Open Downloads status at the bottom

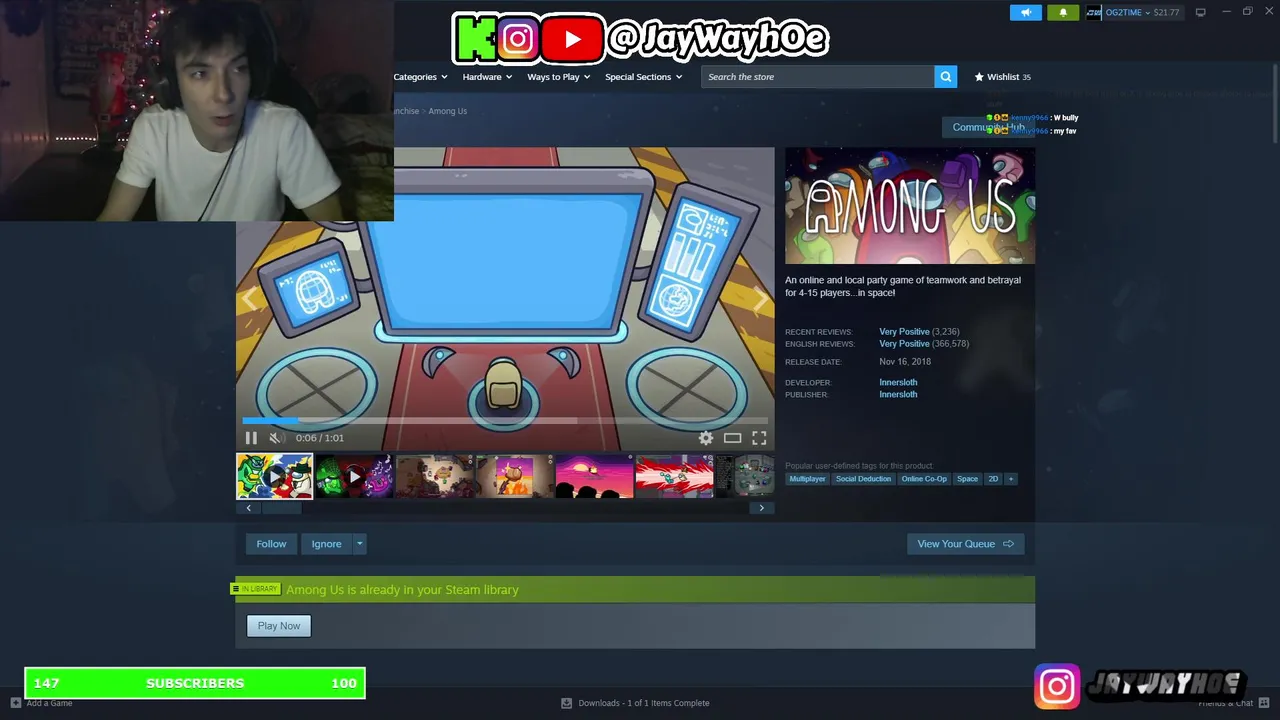pyautogui.click(x=635, y=703)
